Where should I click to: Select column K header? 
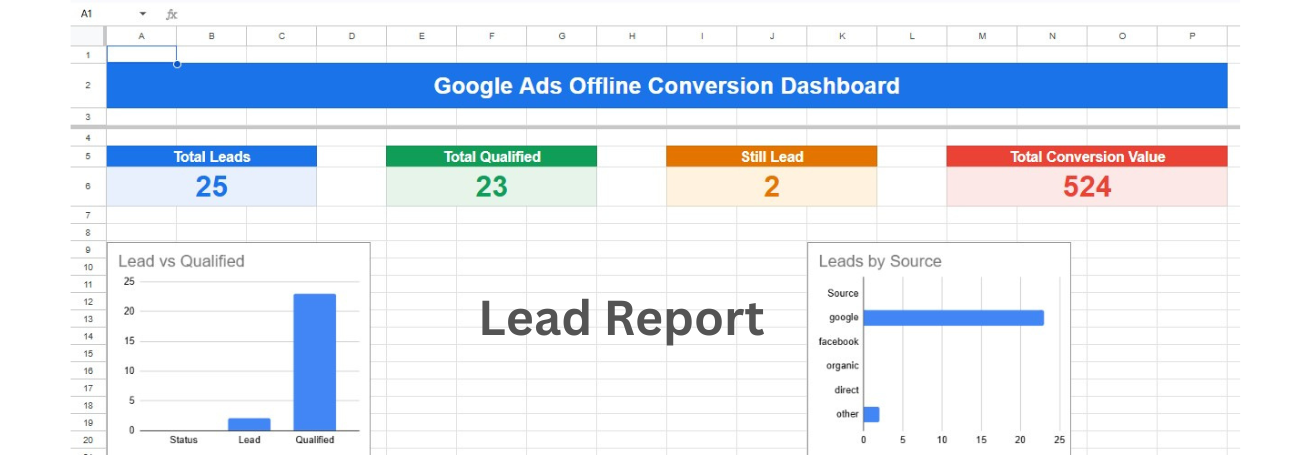coord(841,36)
